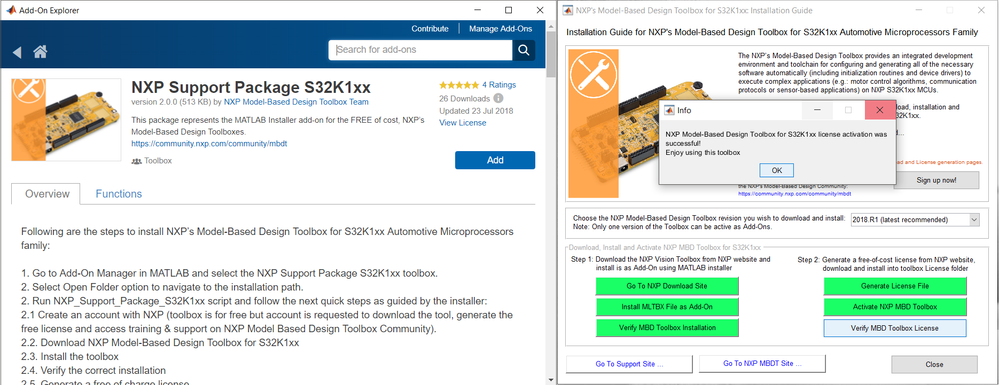
Task: Click Install MLTBX File as Add-On
Action: coord(667,307)
